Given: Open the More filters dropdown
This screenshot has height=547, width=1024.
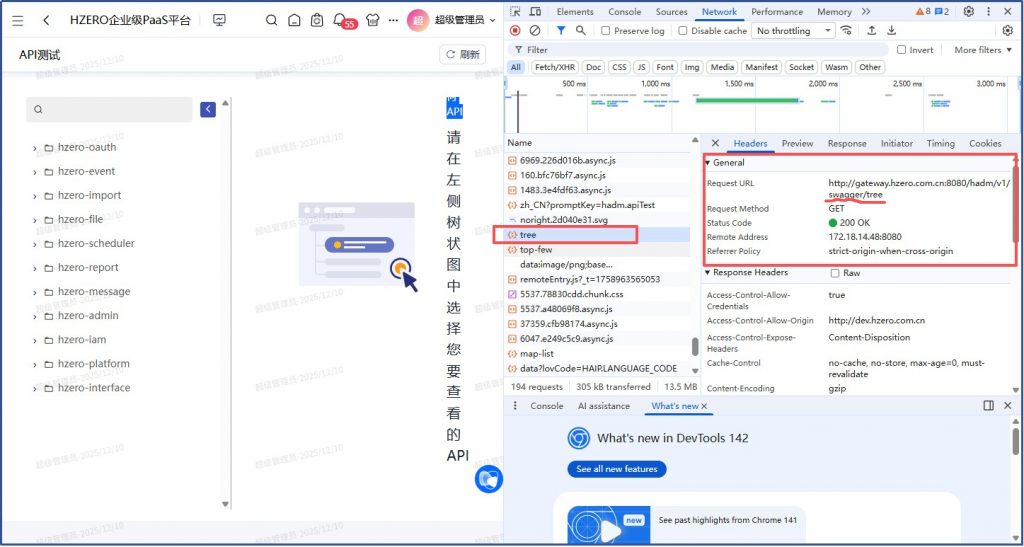Looking at the screenshot, I should [982, 50].
